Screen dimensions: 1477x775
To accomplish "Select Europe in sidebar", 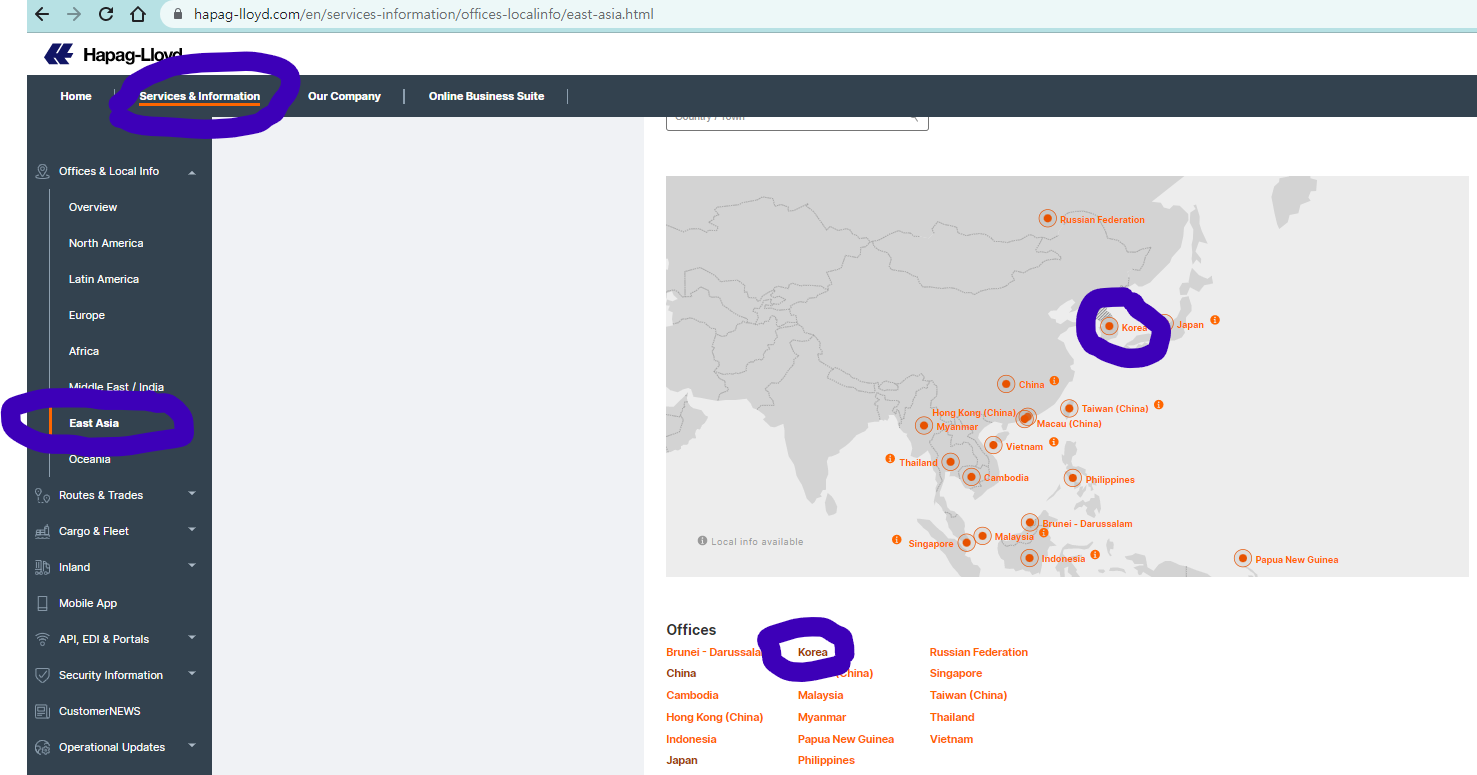I will (87, 315).
